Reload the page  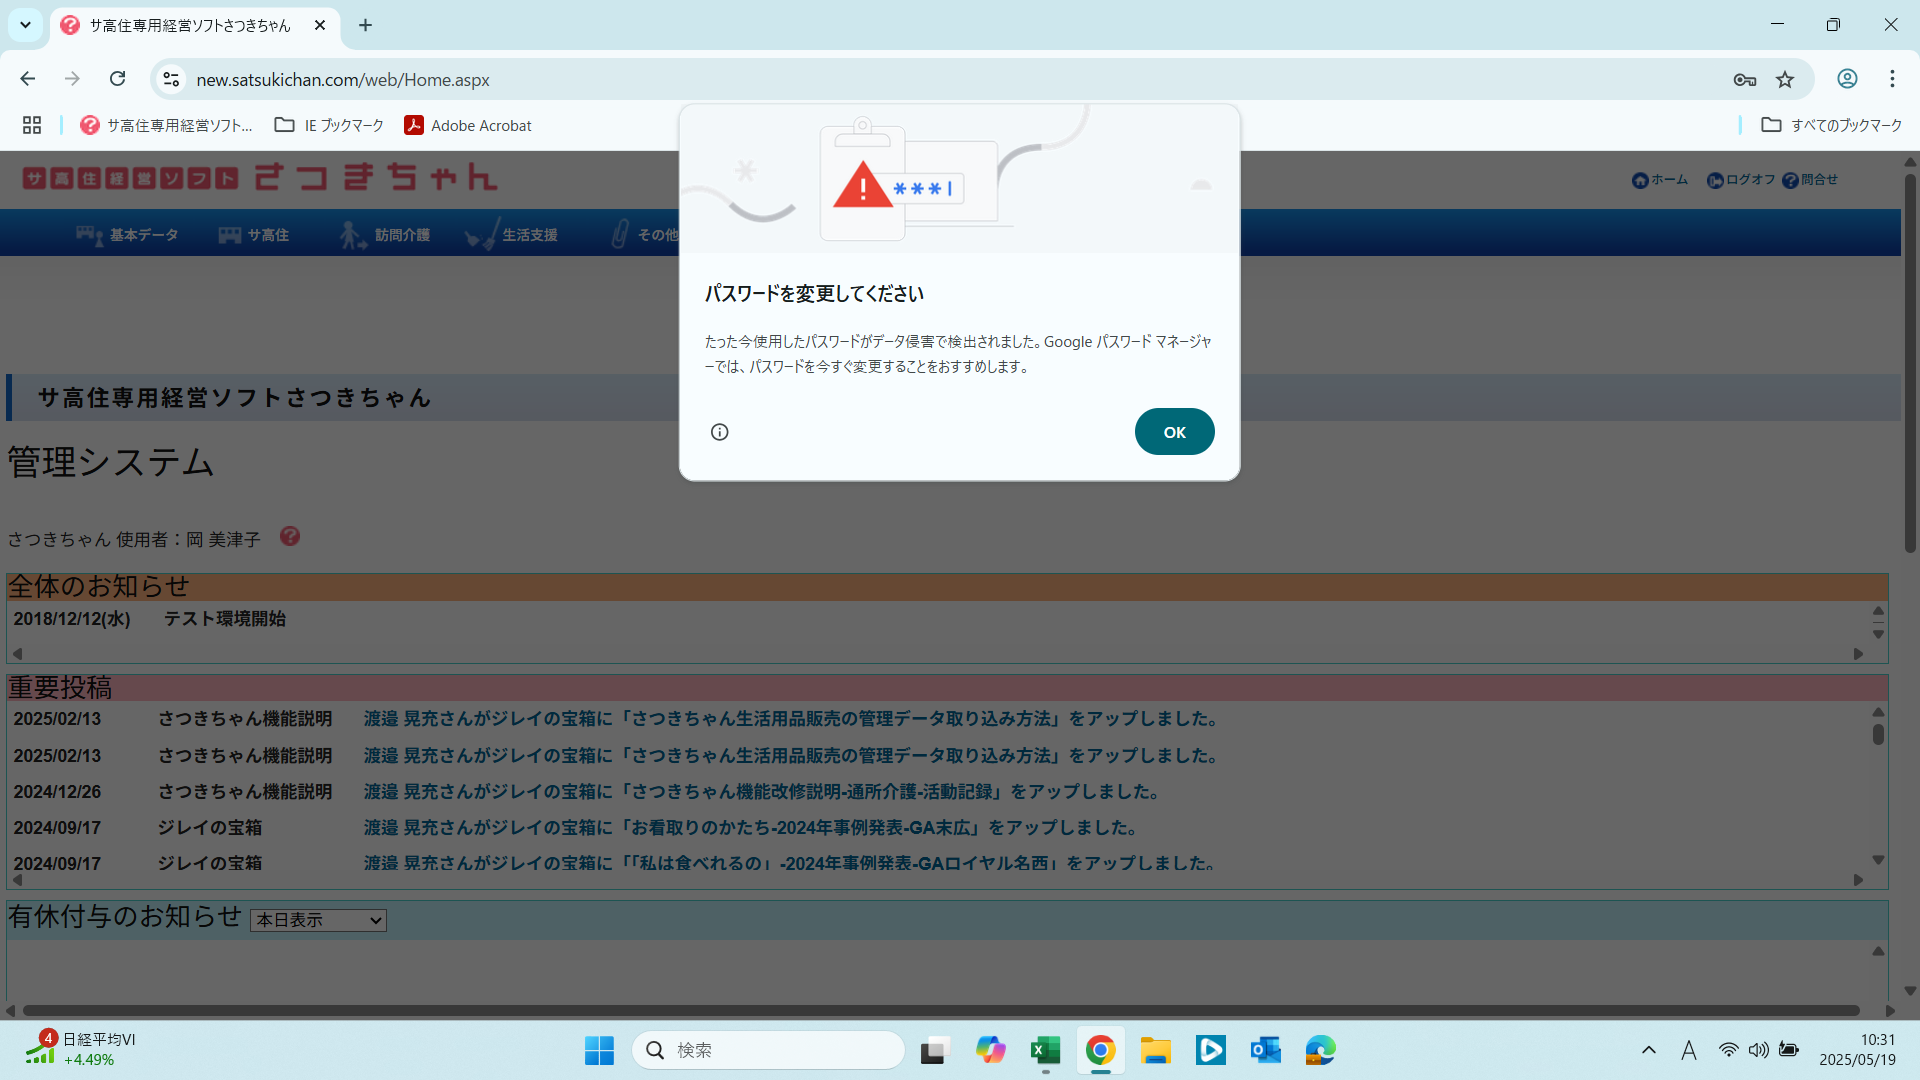(118, 79)
